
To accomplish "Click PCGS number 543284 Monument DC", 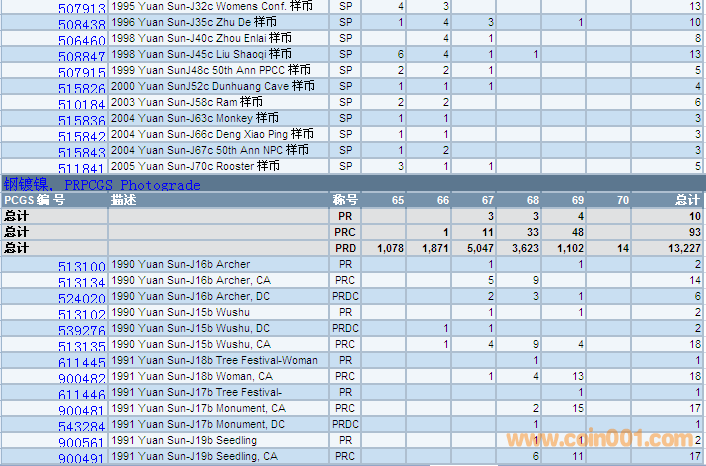I will [x=81, y=427].
